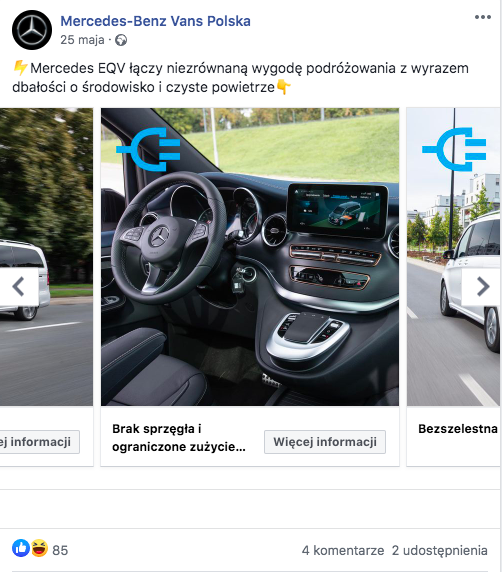
Task: Open the steering wheel dashboard interior image
Action: tap(250, 257)
